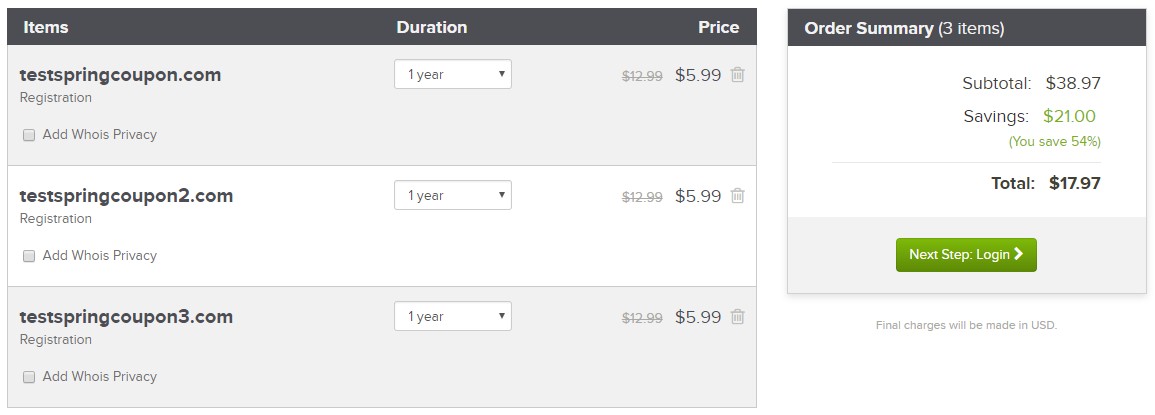1155x415 pixels.
Task: Expand the duration selector for testspringcoupon3.com
Action: 453,316
